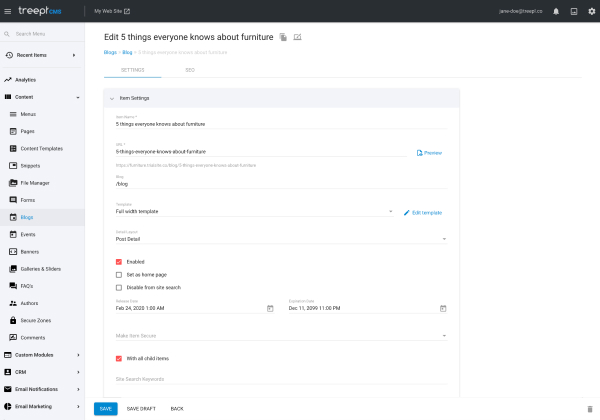The image size is (600, 420).
Task: Open the Template dropdown
Action: coord(254,211)
